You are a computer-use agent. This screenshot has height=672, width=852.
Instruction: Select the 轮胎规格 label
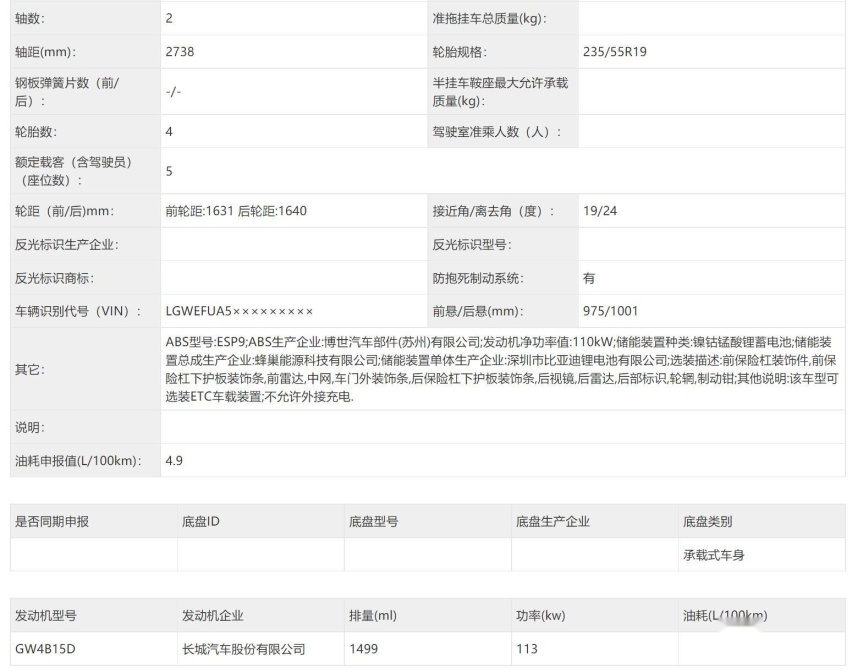459,52
